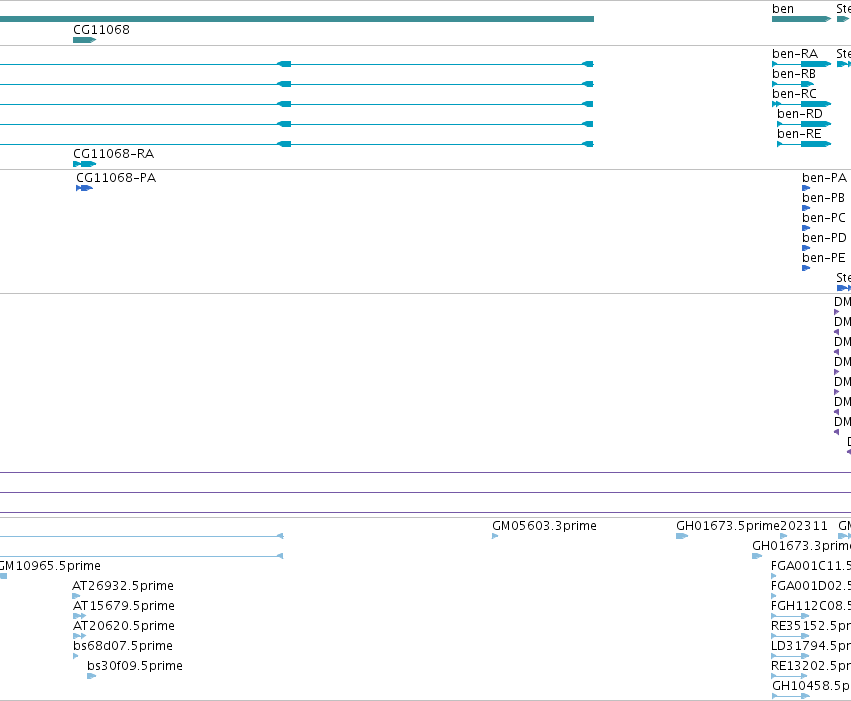Click the ben-RE transcript label

[799, 134]
